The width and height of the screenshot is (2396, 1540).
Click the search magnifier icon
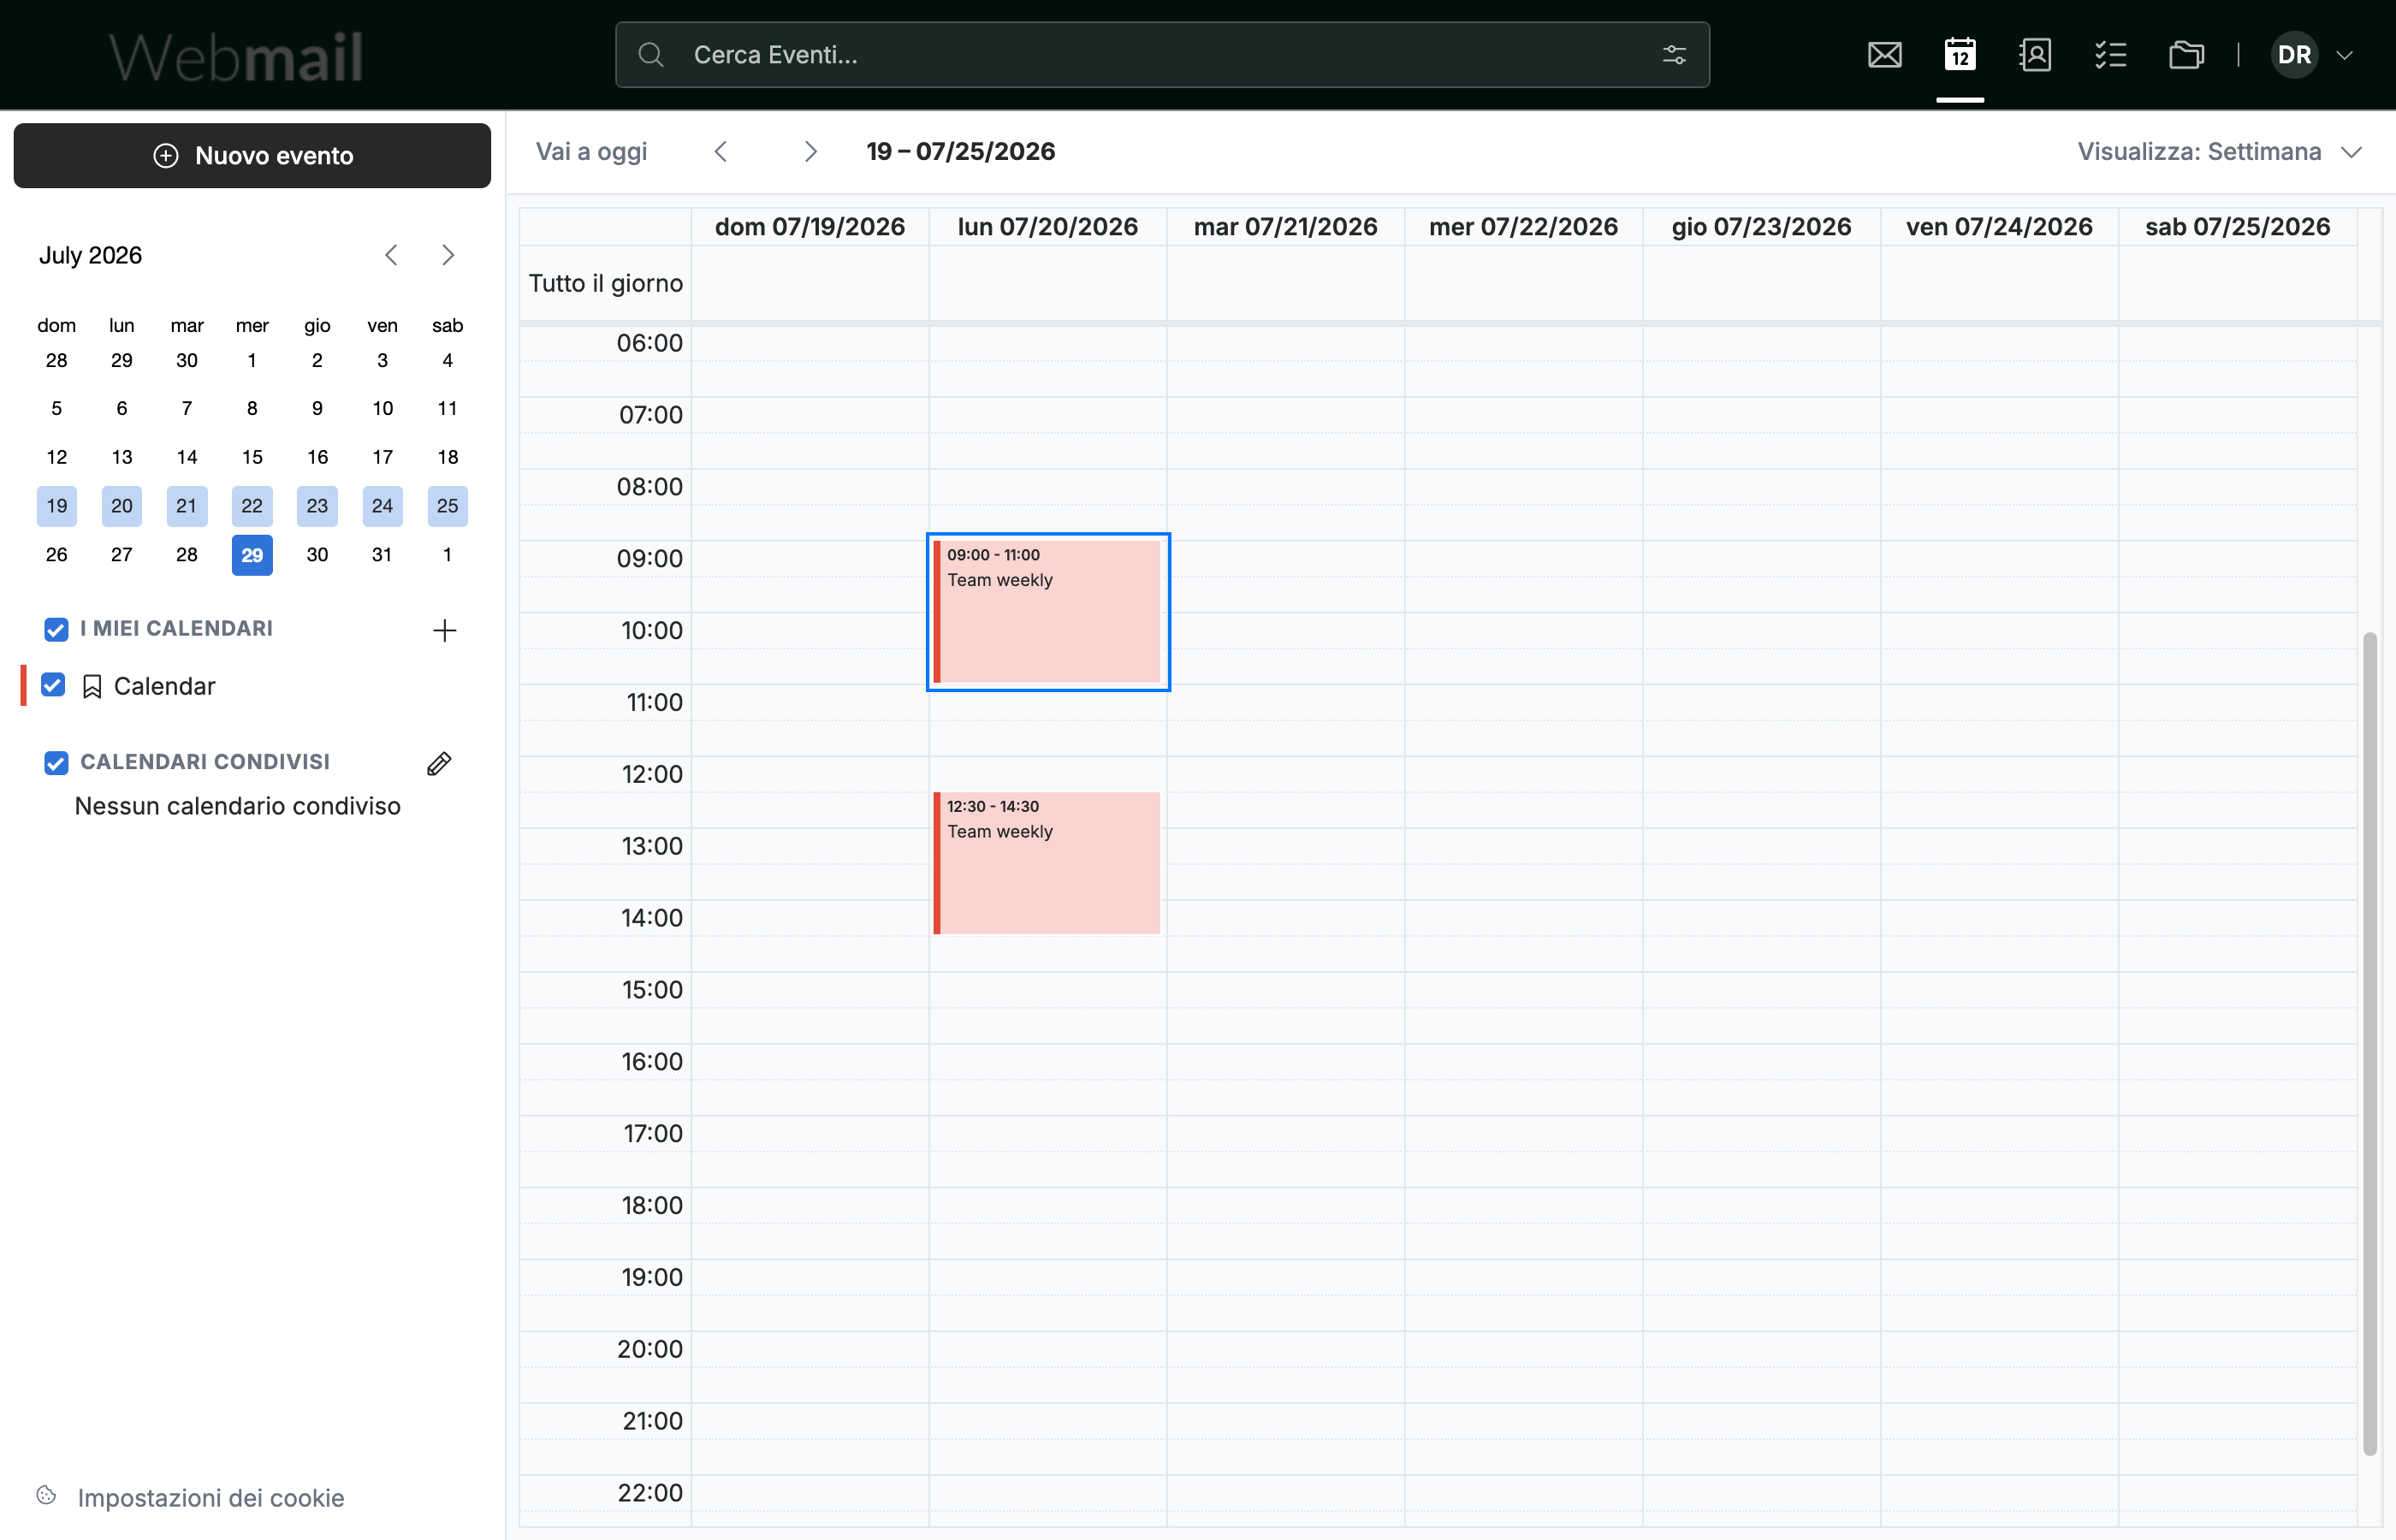(x=651, y=55)
